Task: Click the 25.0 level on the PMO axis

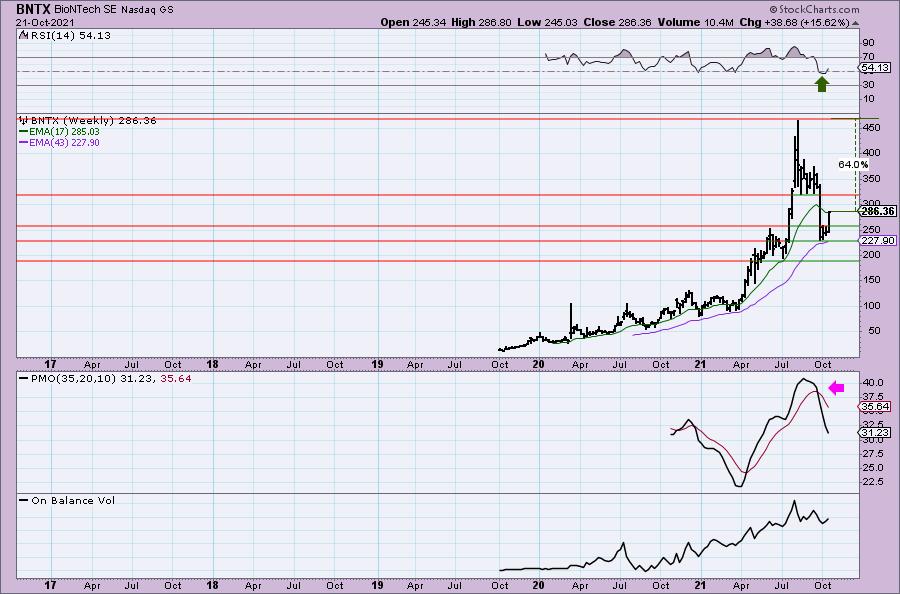Action: click(x=872, y=468)
